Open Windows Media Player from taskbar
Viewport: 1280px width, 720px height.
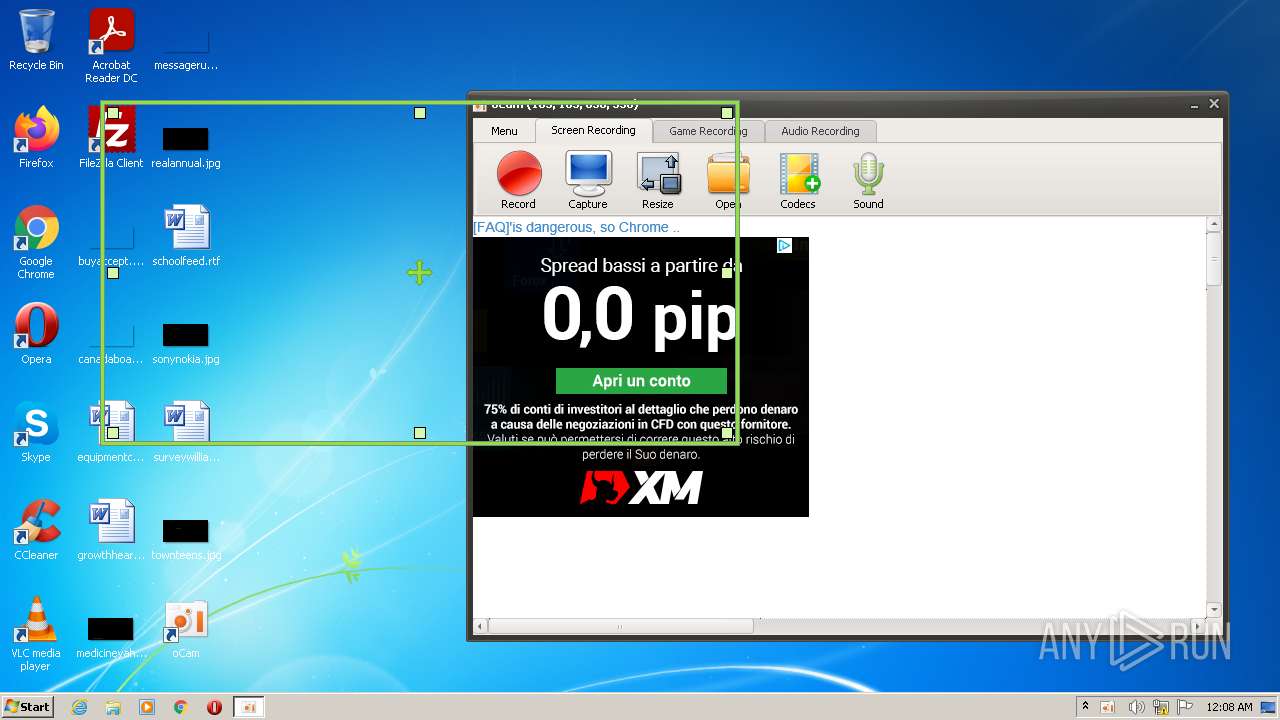tap(147, 707)
